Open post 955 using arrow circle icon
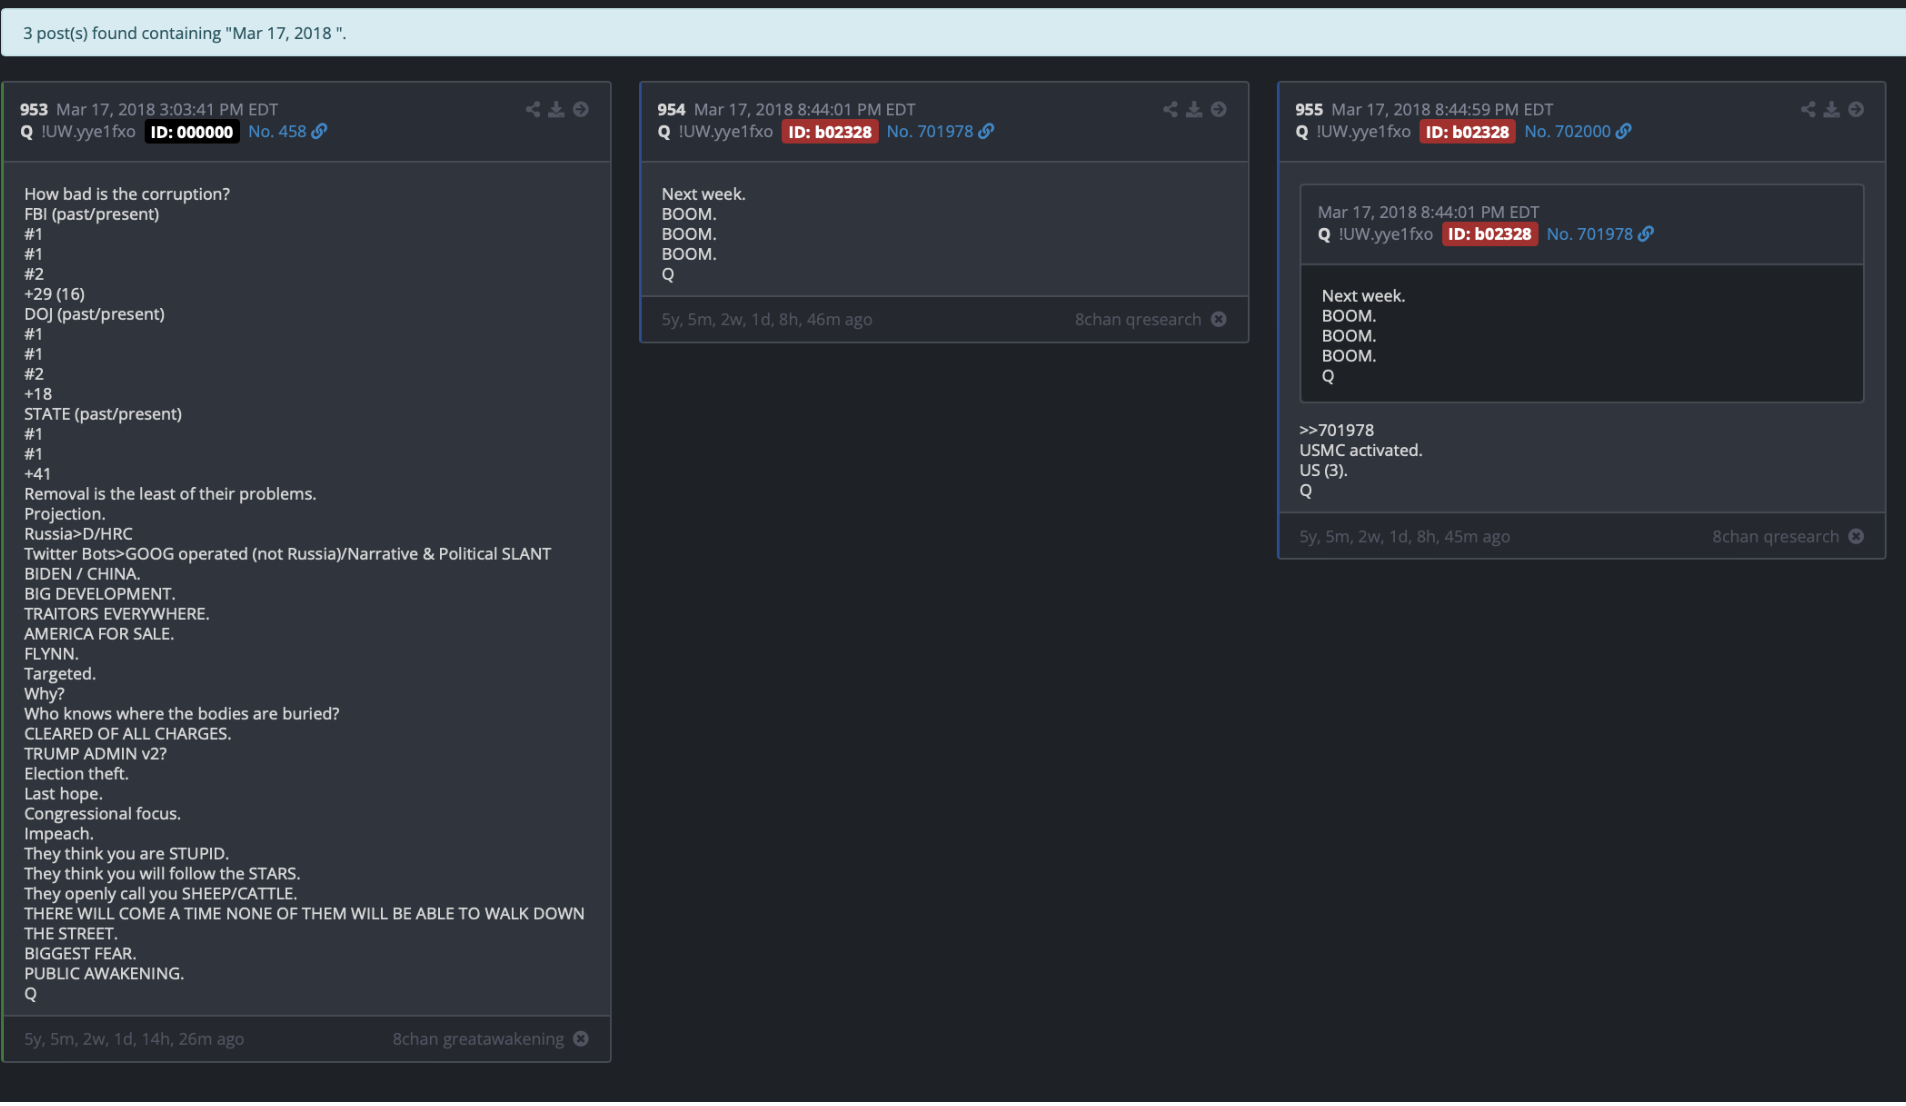Image resolution: width=1906 pixels, height=1106 pixels. point(1856,109)
